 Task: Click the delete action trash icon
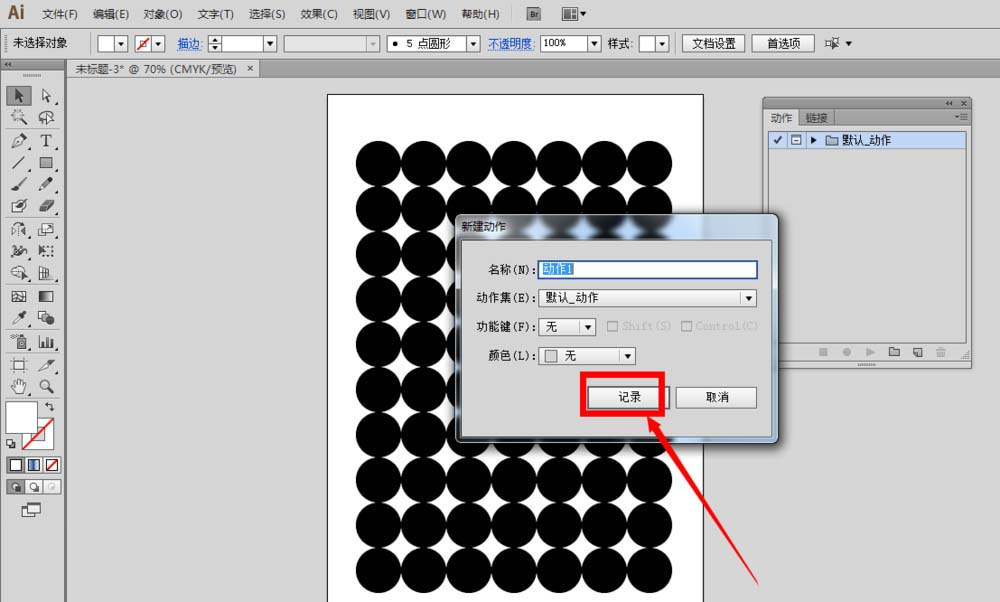pos(941,352)
